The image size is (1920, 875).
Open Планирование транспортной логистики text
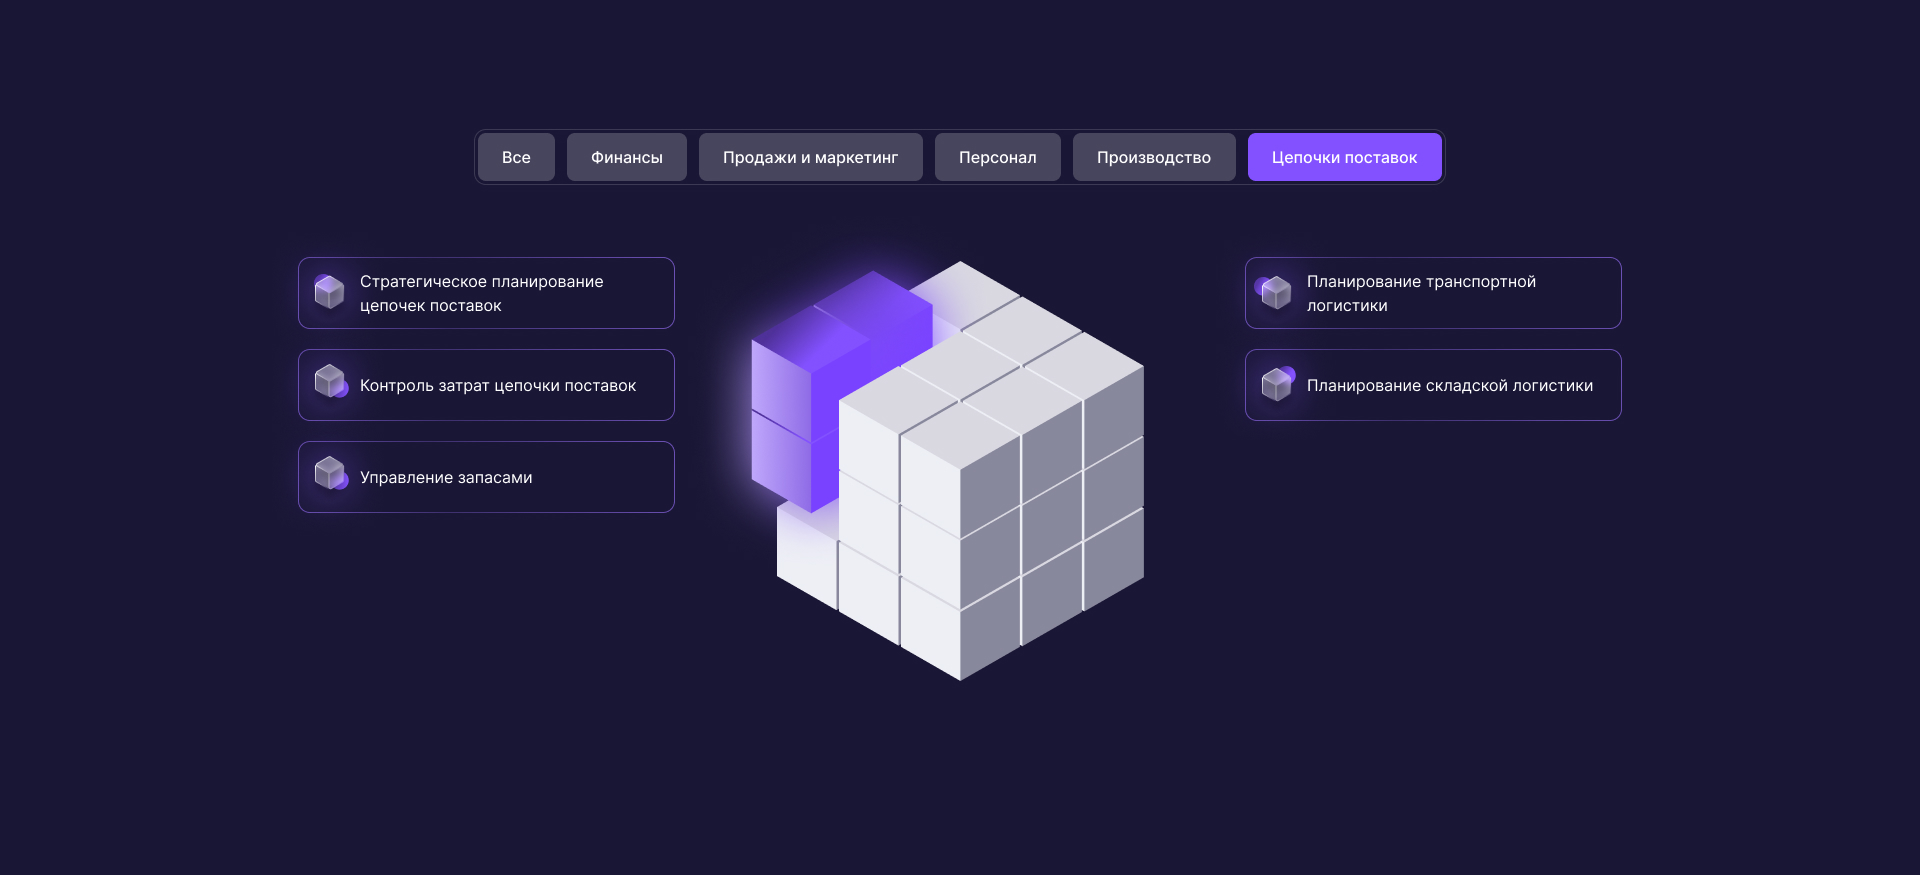pos(1420,294)
